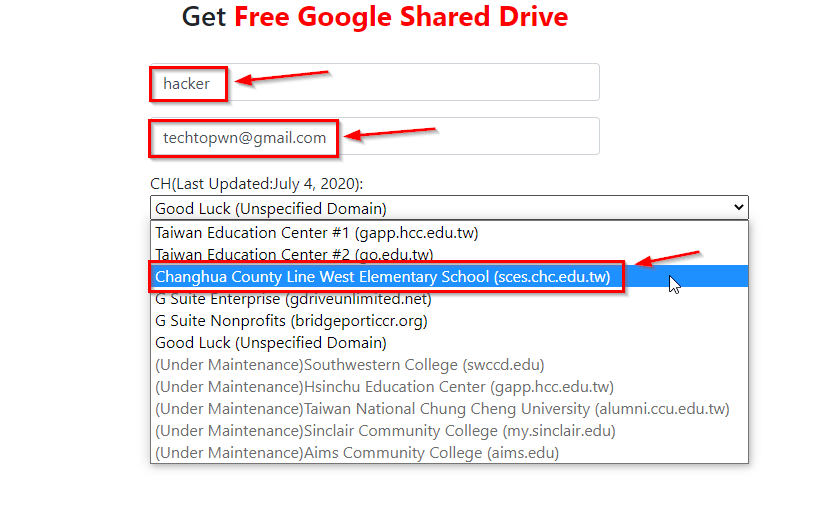Select G Suite Nonprofits (bridgeporticcr.org)

(293, 321)
